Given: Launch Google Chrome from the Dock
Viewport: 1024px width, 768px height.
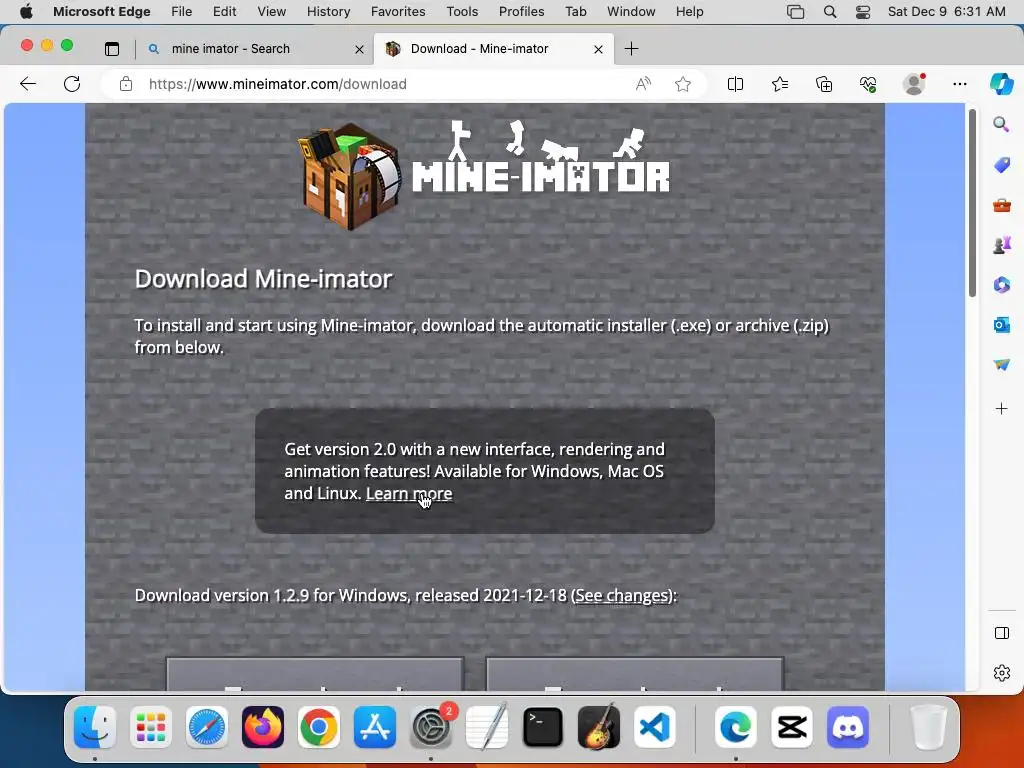Looking at the screenshot, I should [x=319, y=727].
